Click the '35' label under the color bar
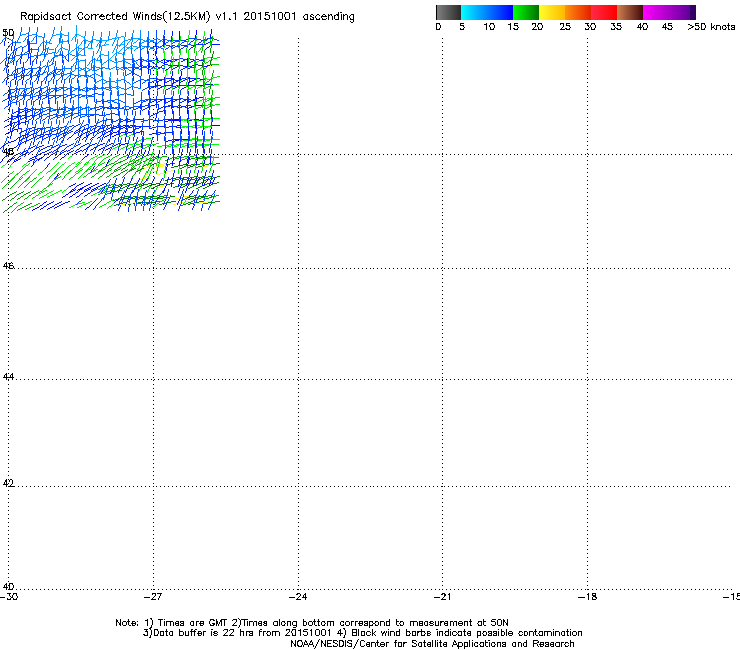The height and width of the screenshot is (650, 740). click(616, 27)
